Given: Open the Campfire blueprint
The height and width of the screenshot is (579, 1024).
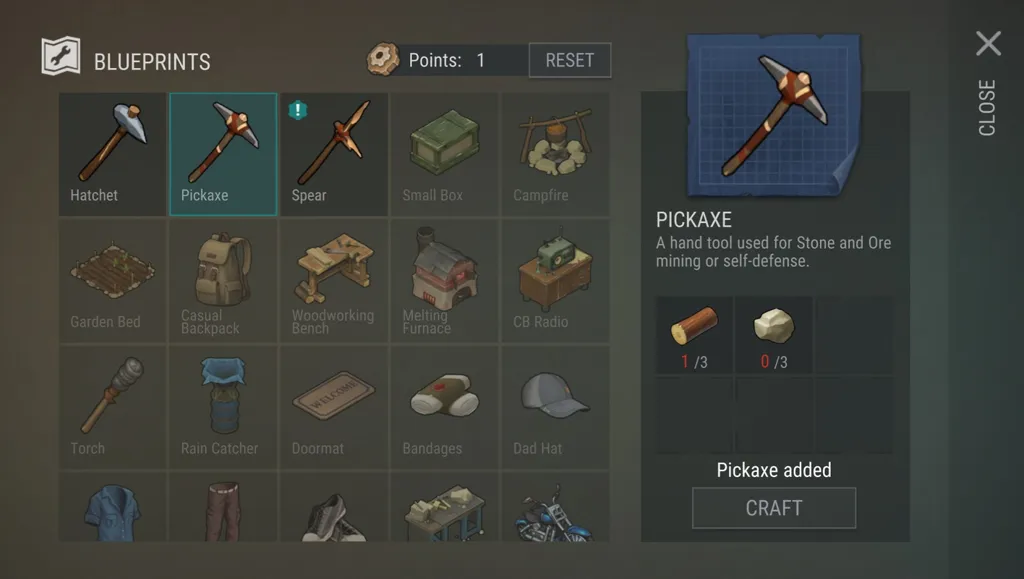Looking at the screenshot, I should (x=555, y=154).
